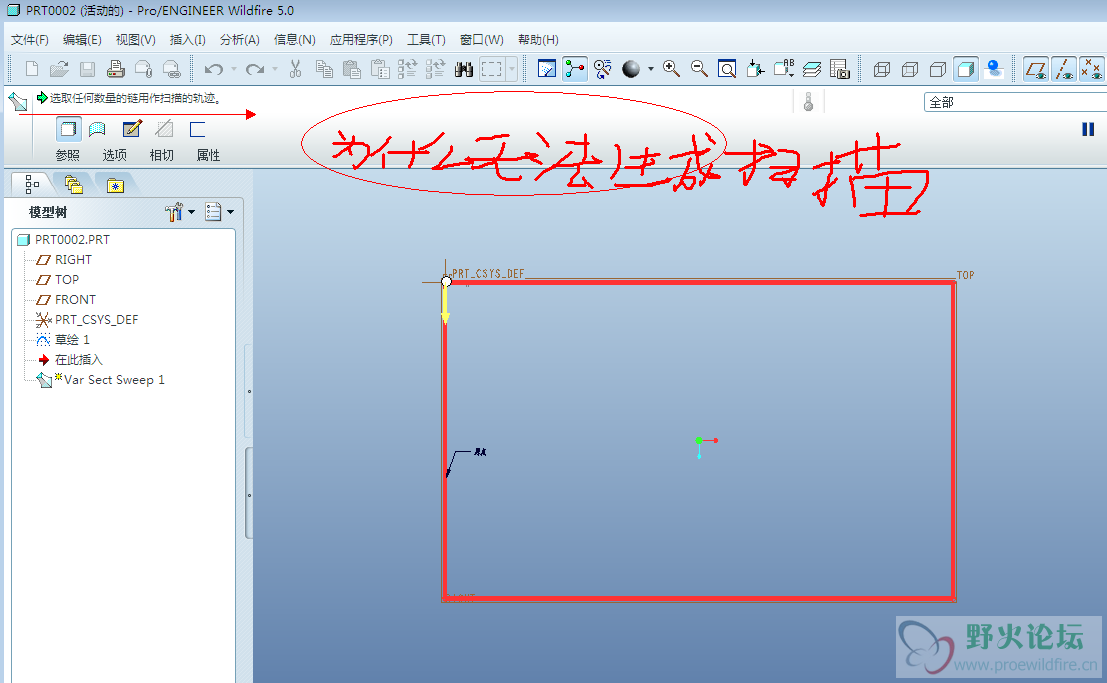Click the Reorient view icon
The width and height of the screenshot is (1107, 683).
point(755,69)
